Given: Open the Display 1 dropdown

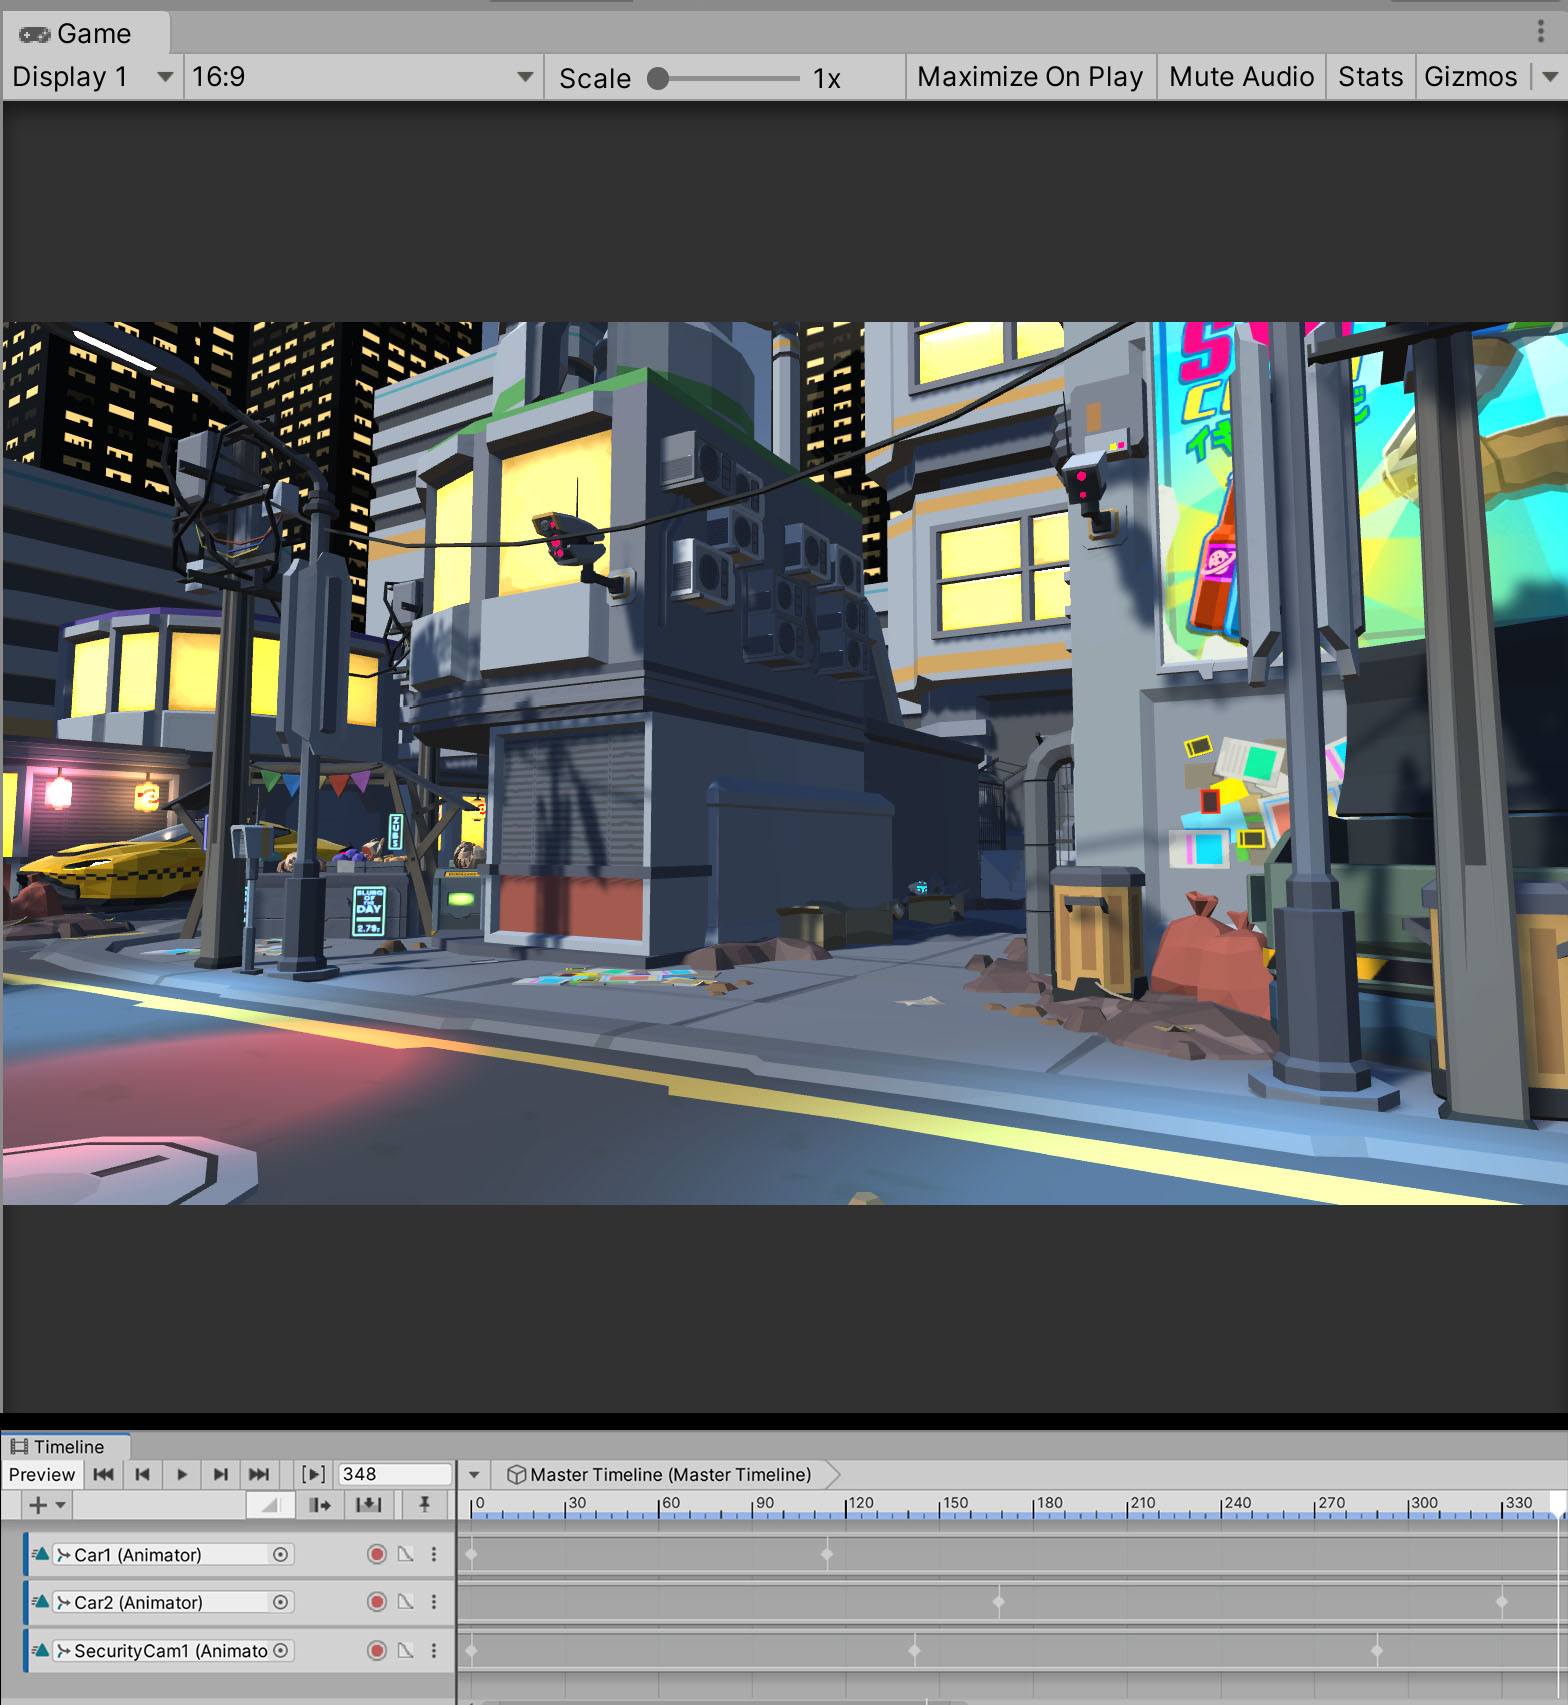Looking at the screenshot, I should pos(92,77).
